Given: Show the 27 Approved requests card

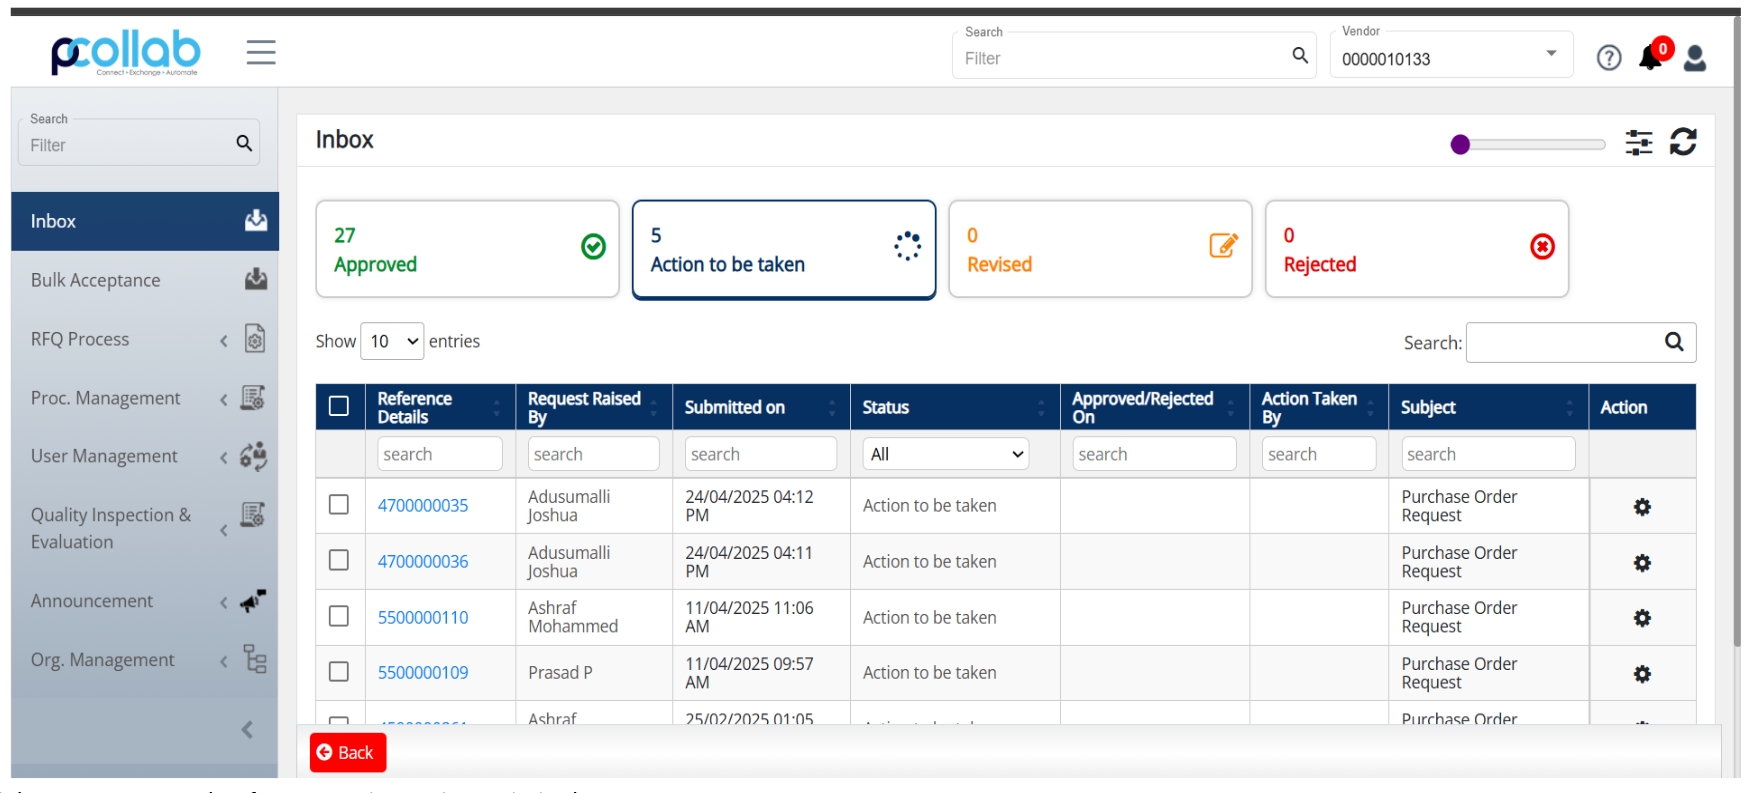Looking at the screenshot, I should [x=467, y=249].
